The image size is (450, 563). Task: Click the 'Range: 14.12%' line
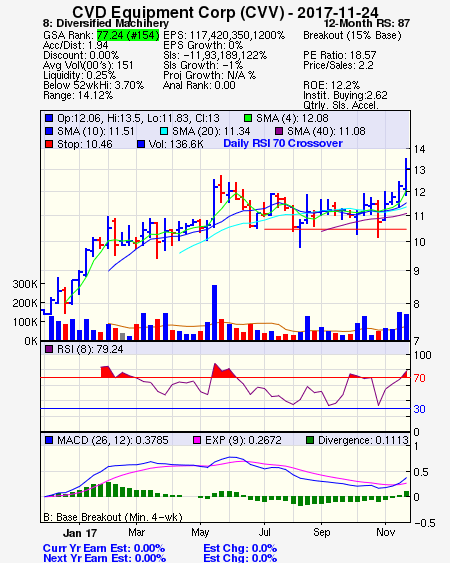click(x=78, y=96)
